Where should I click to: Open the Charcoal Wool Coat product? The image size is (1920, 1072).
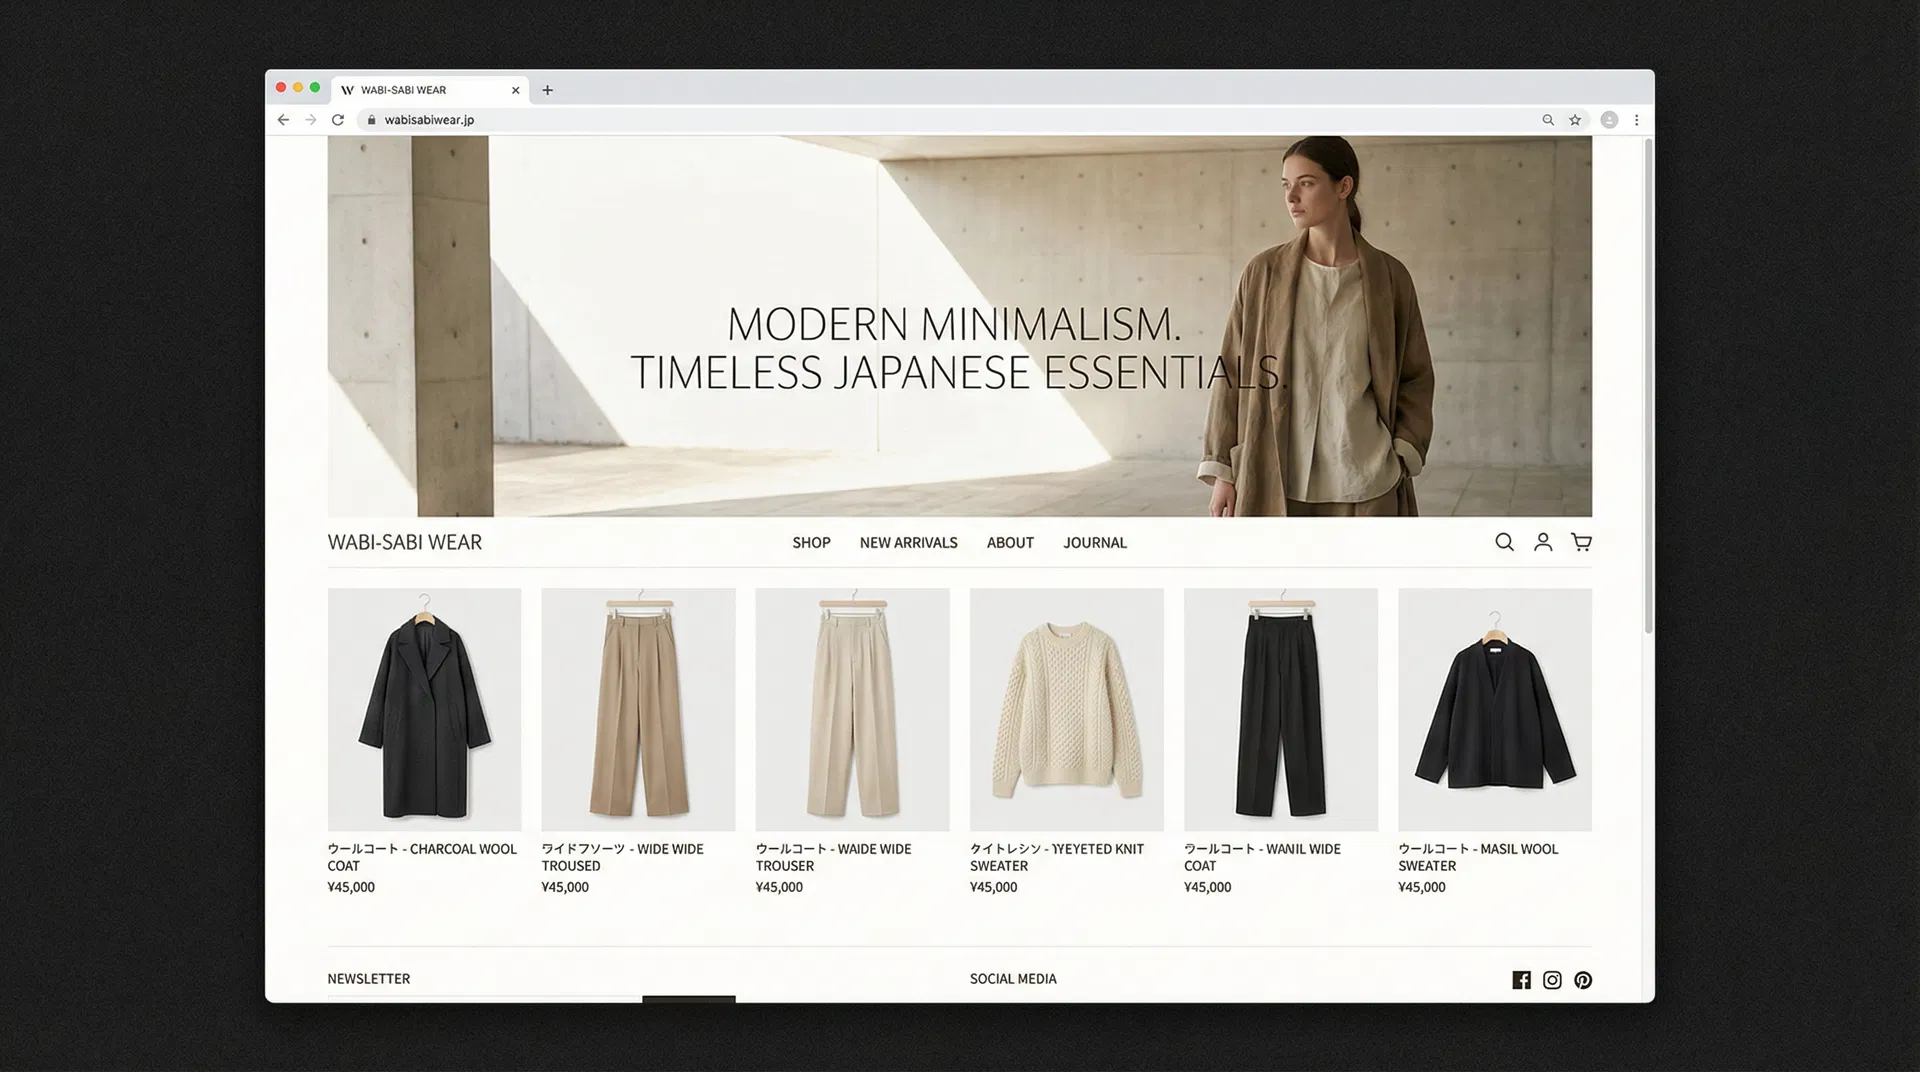pyautogui.click(x=424, y=709)
